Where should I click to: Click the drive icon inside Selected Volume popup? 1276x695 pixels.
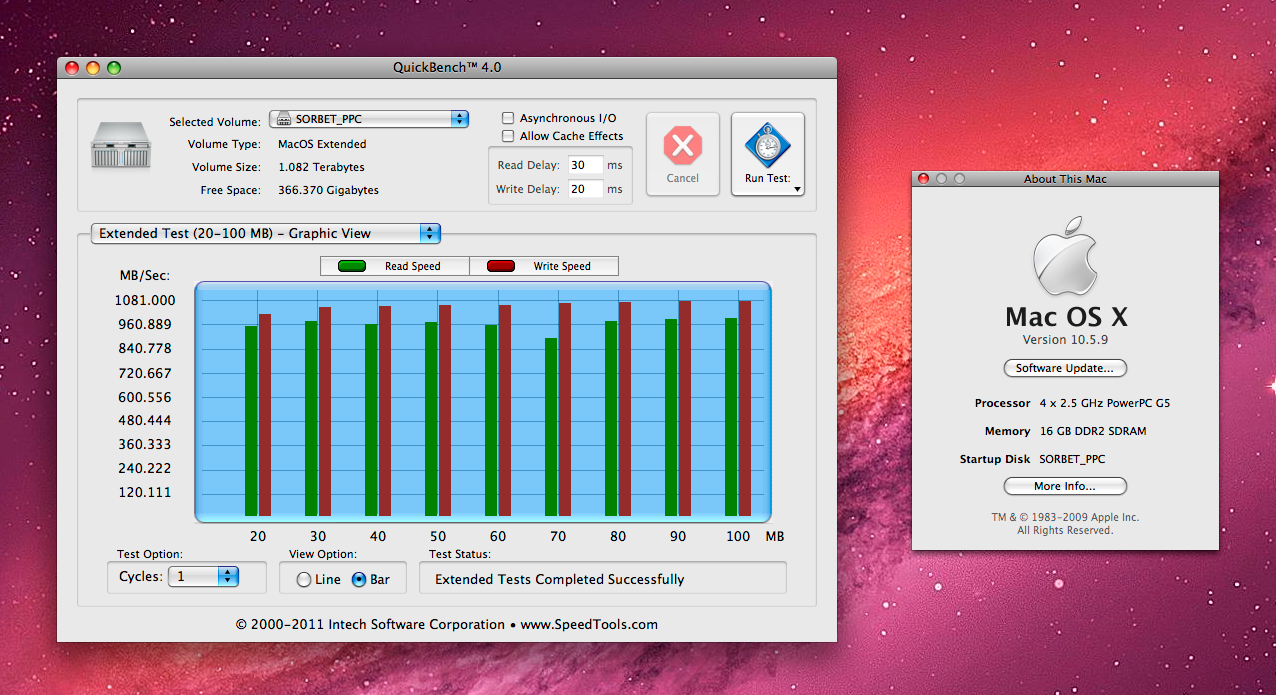pos(284,119)
